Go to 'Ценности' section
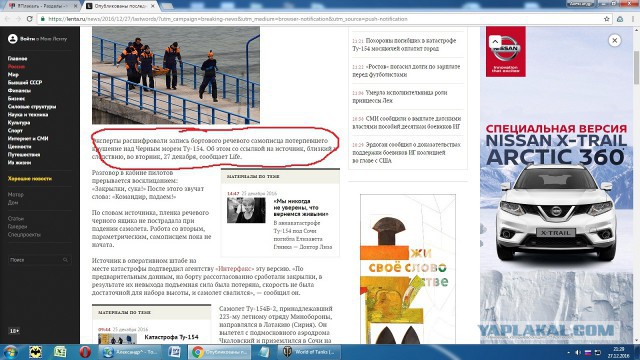 pyautogui.click(x=19, y=147)
